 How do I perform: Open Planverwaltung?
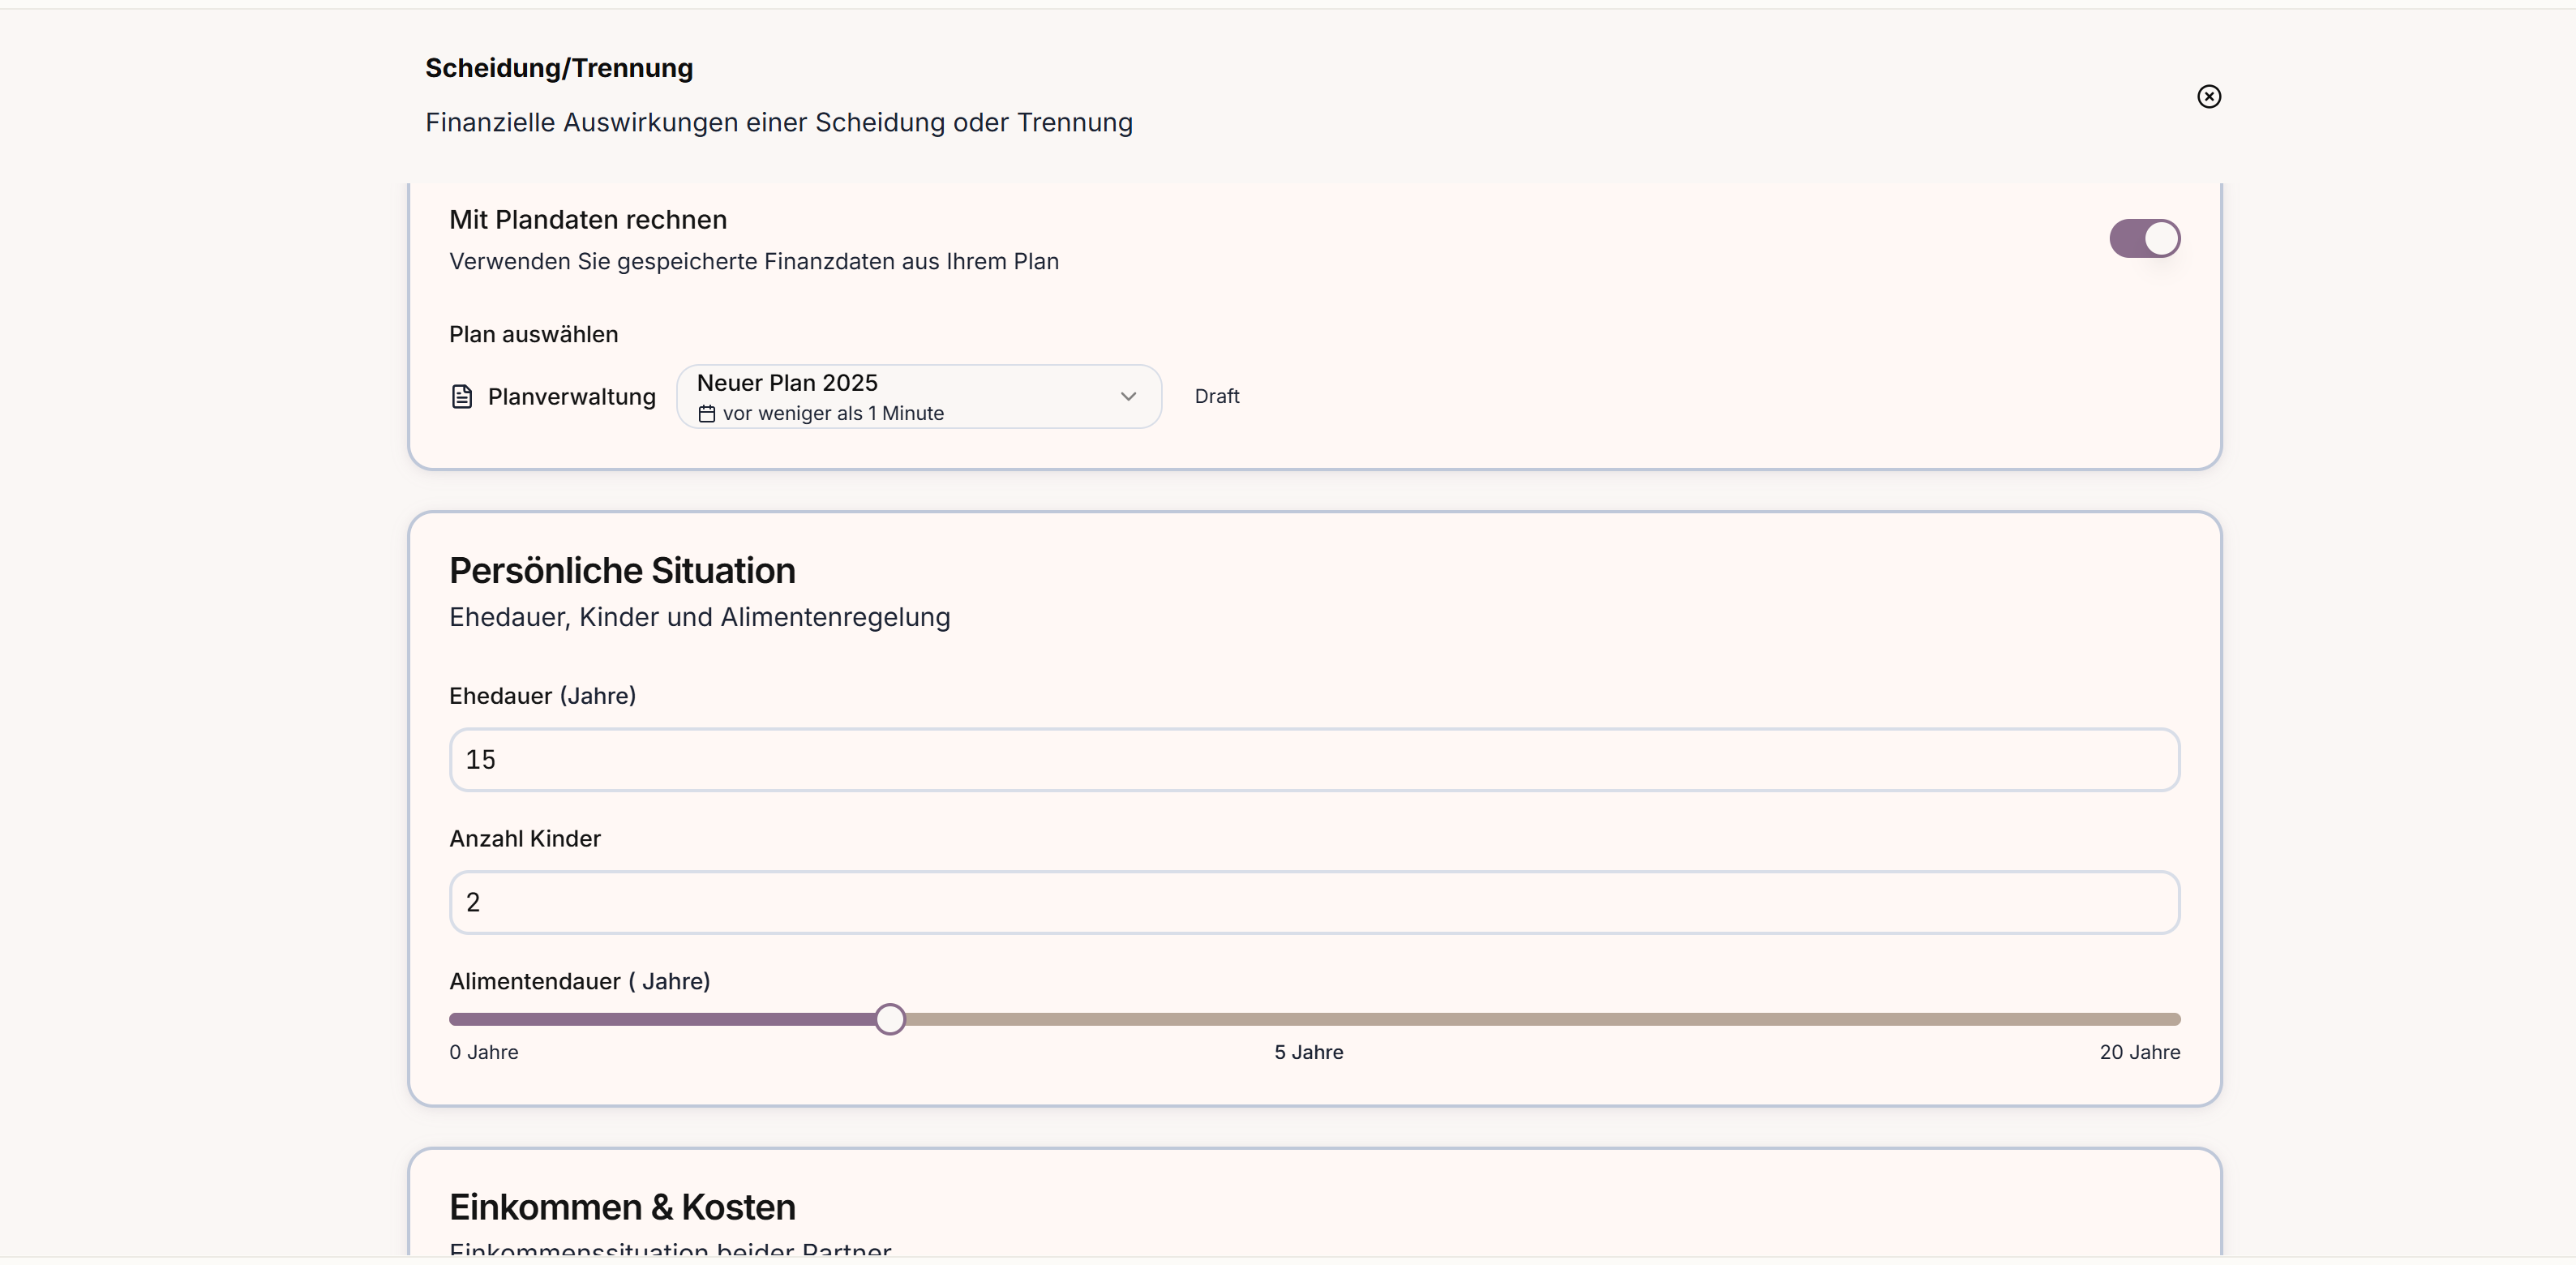[571, 397]
